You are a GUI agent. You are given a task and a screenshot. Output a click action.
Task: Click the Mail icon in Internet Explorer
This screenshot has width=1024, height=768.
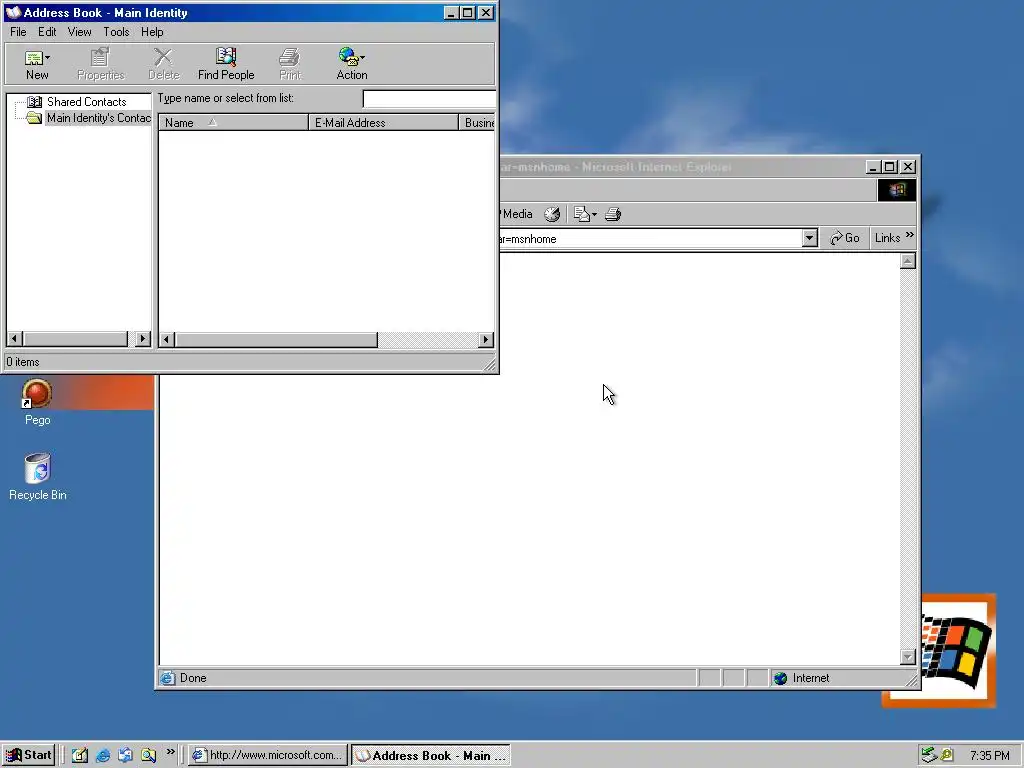coord(581,214)
